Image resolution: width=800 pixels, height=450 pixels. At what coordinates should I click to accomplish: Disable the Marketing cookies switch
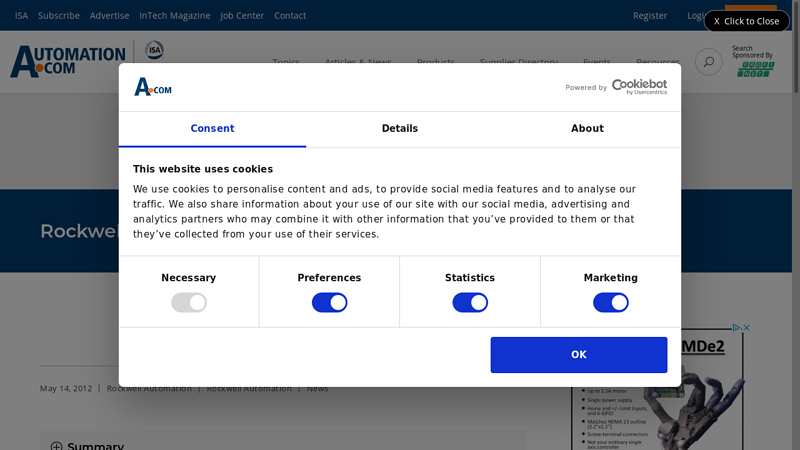(x=610, y=303)
